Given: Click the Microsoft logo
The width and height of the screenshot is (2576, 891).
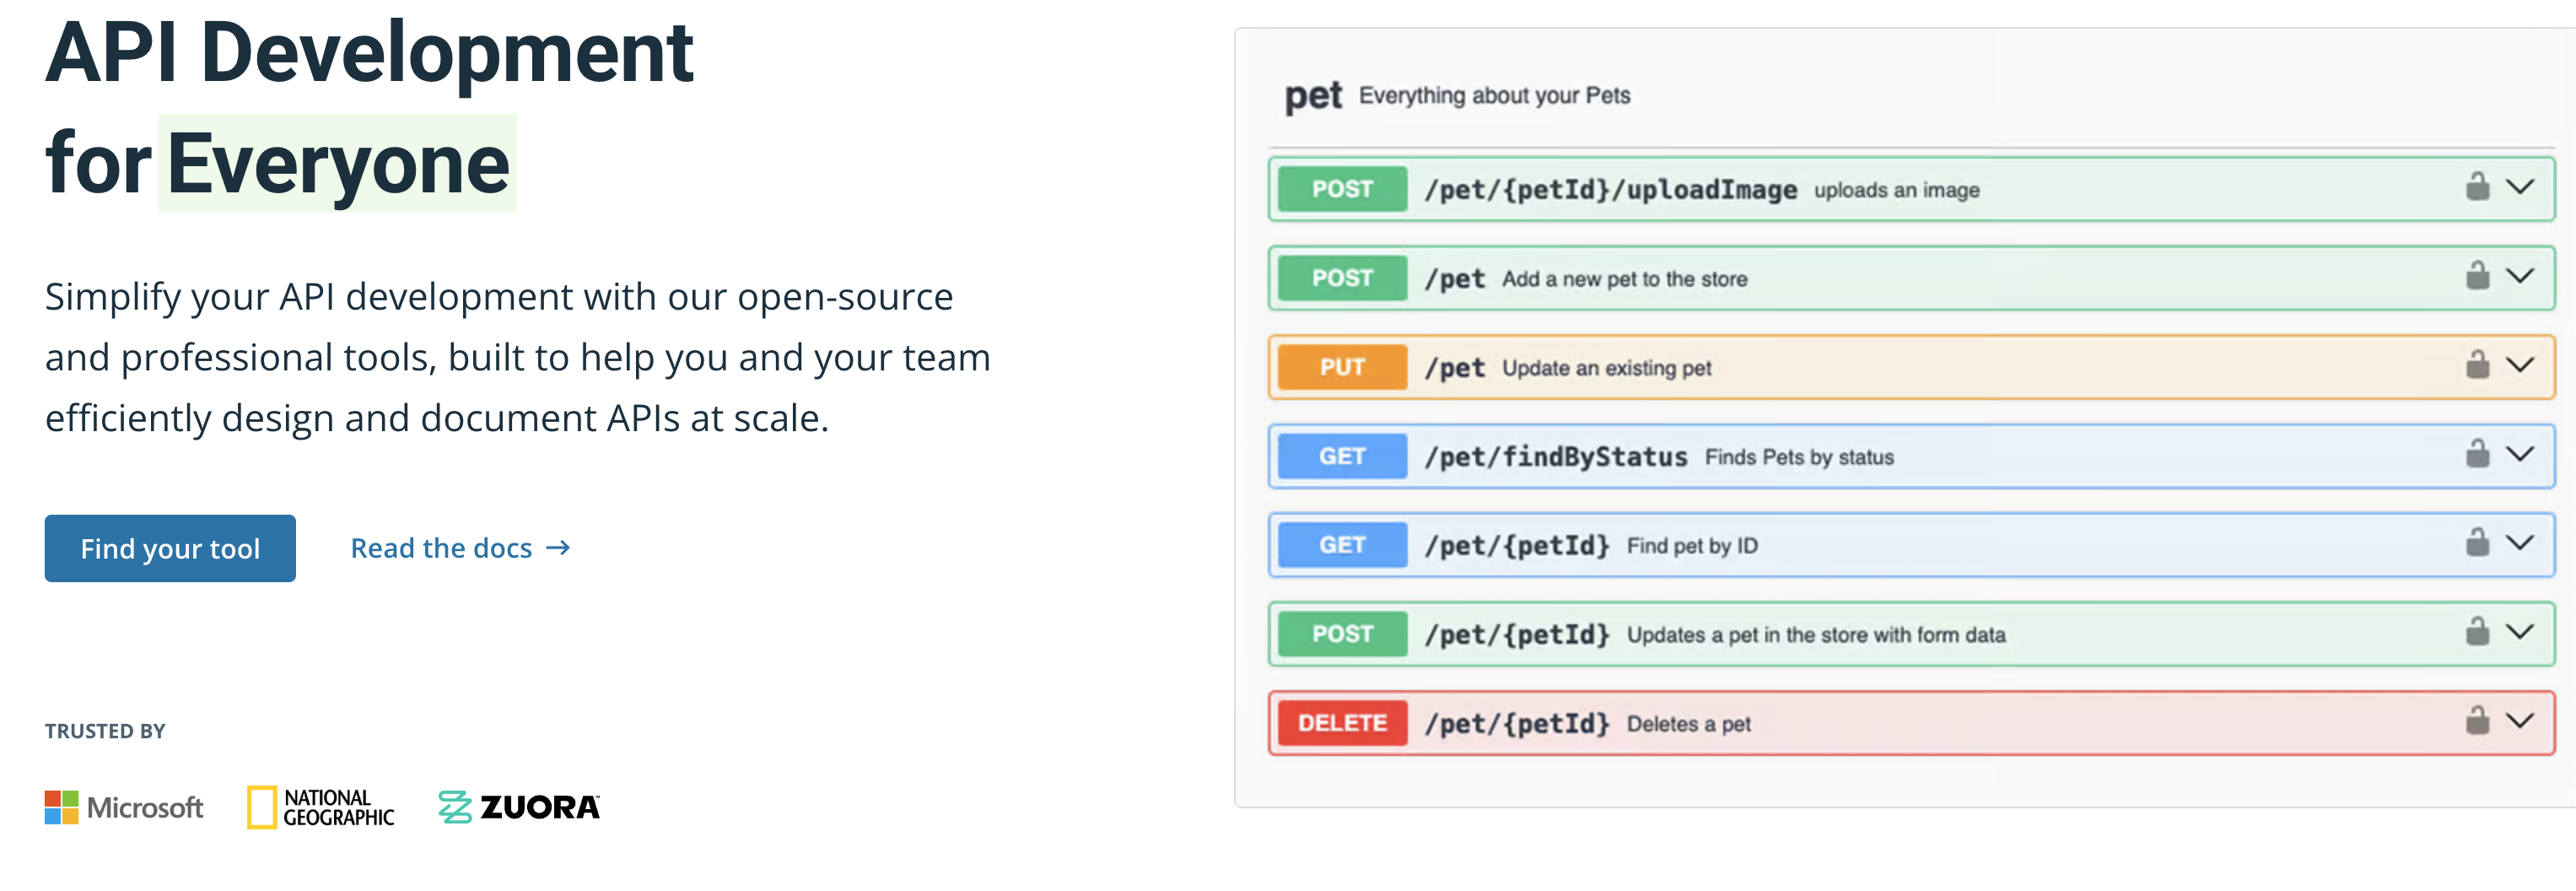Looking at the screenshot, I should (124, 807).
